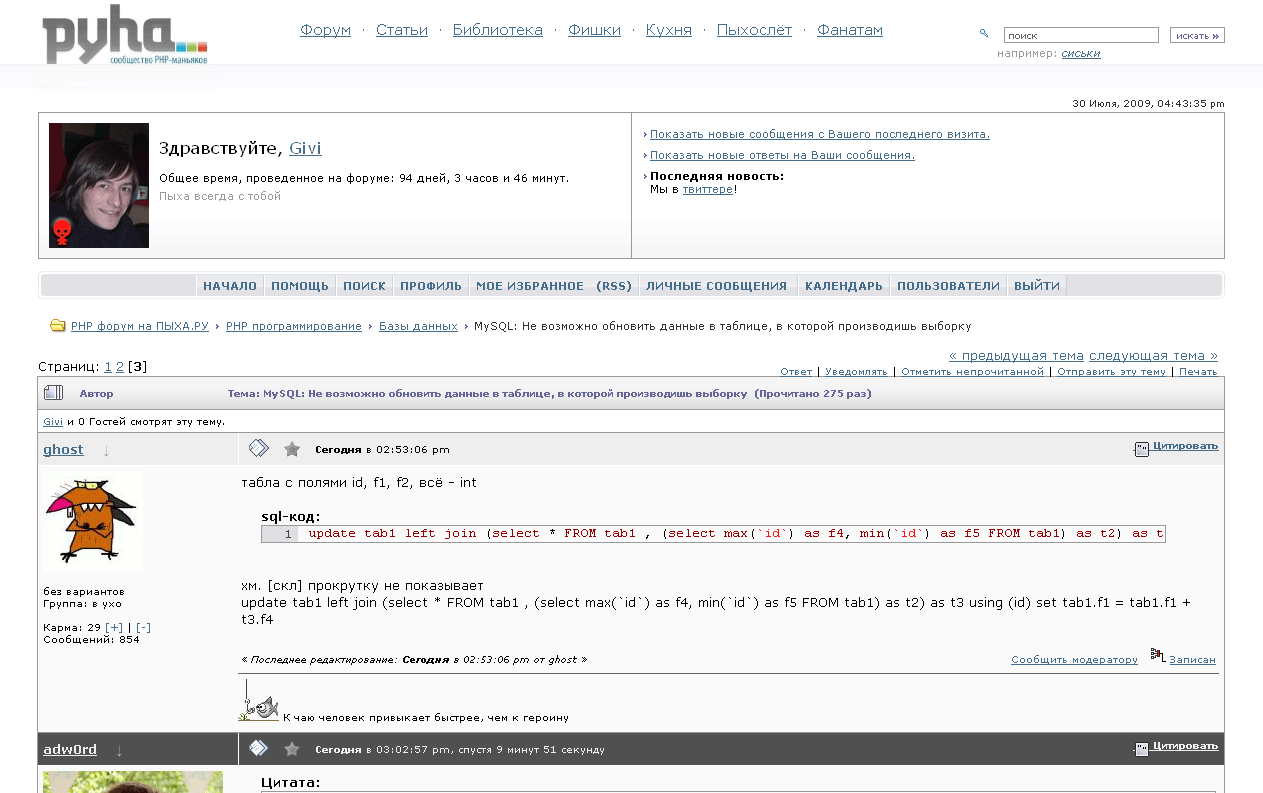Click the topic icon left of Автор

pyautogui.click(x=53, y=393)
